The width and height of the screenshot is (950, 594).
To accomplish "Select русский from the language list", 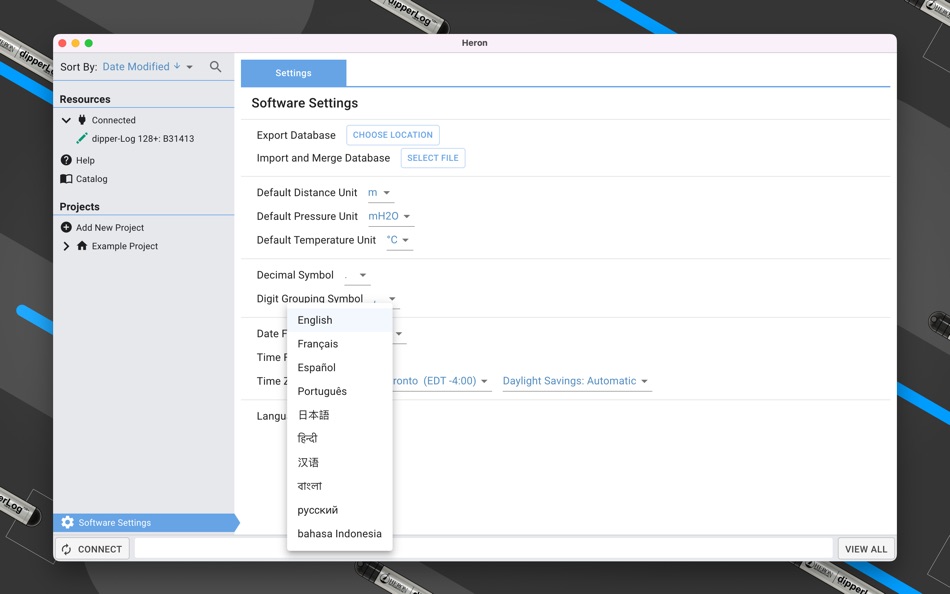I will pos(339,510).
